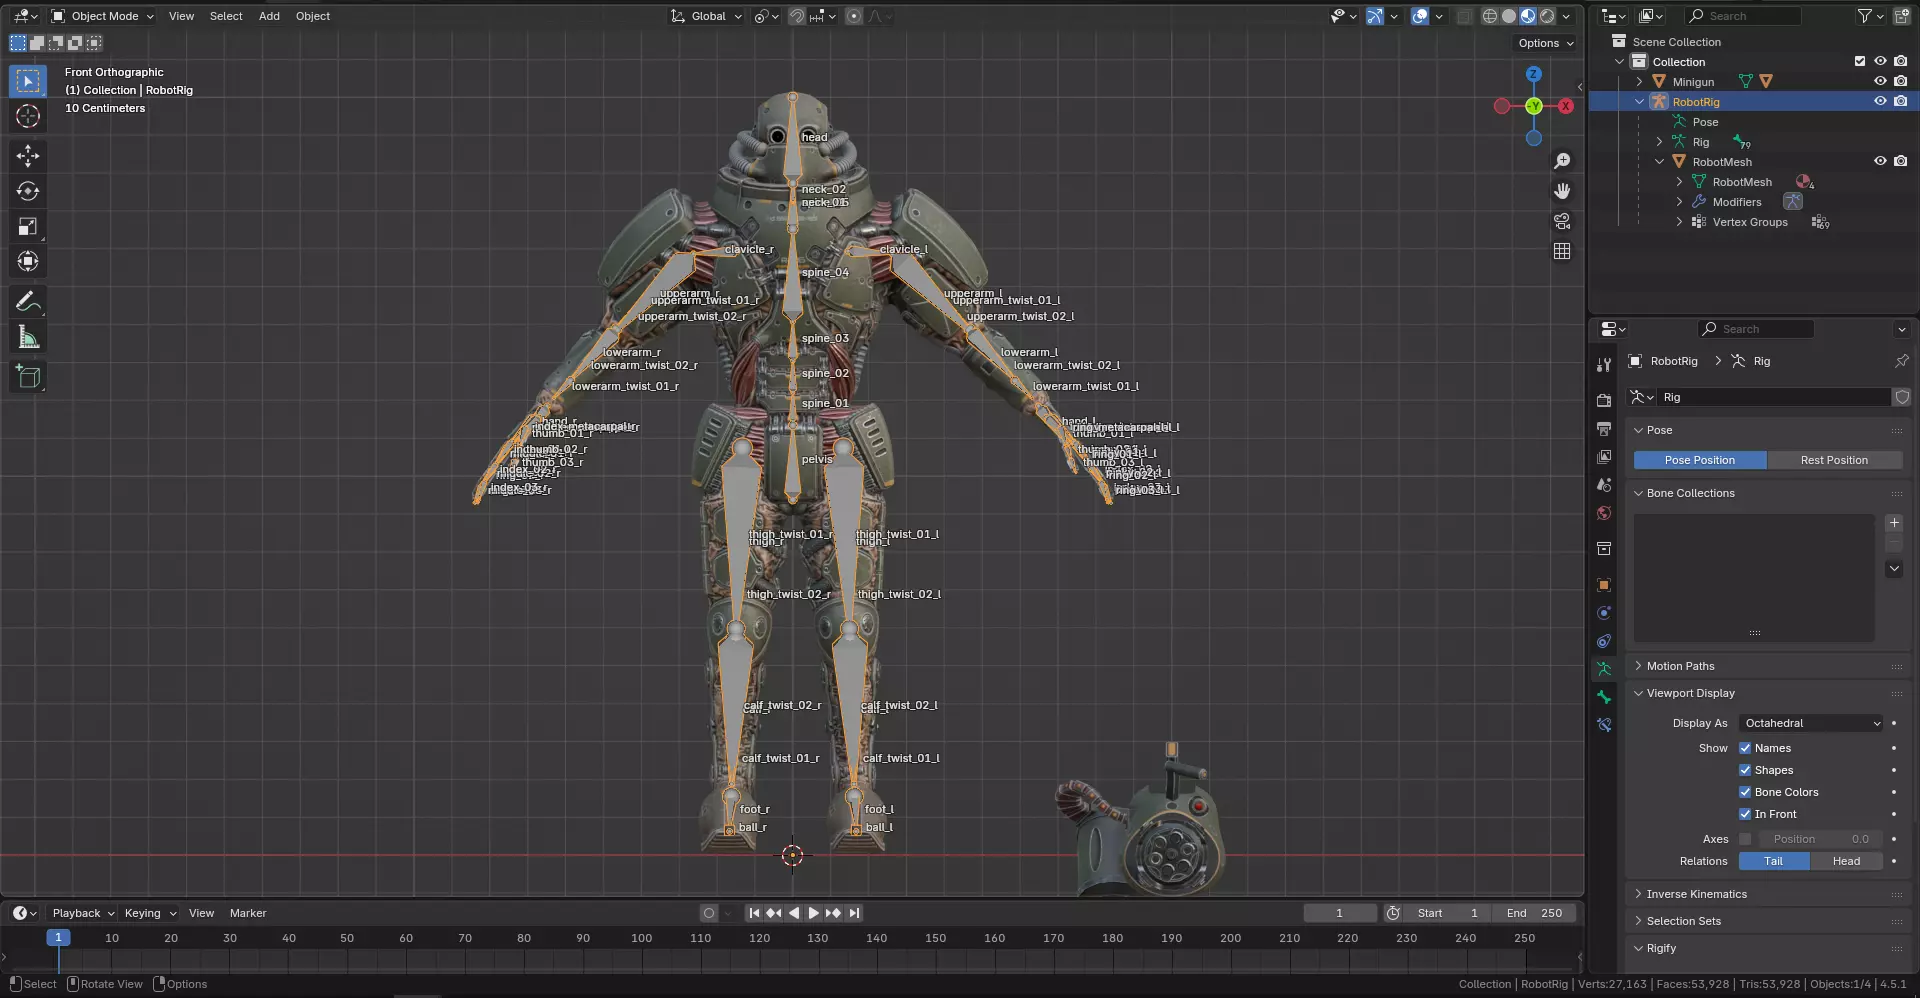
Task: Expand the Minigun tree item
Action: pyautogui.click(x=1639, y=82)
